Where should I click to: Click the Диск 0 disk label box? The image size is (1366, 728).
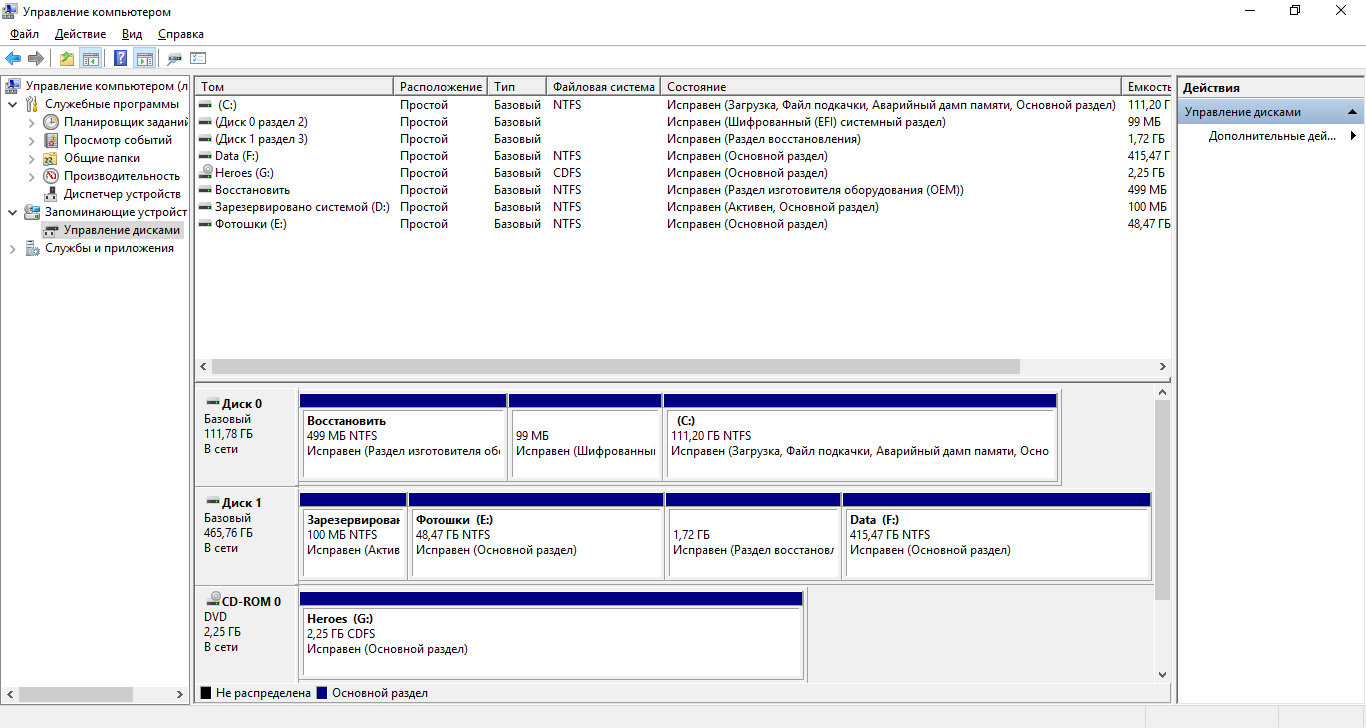(246, 436)
